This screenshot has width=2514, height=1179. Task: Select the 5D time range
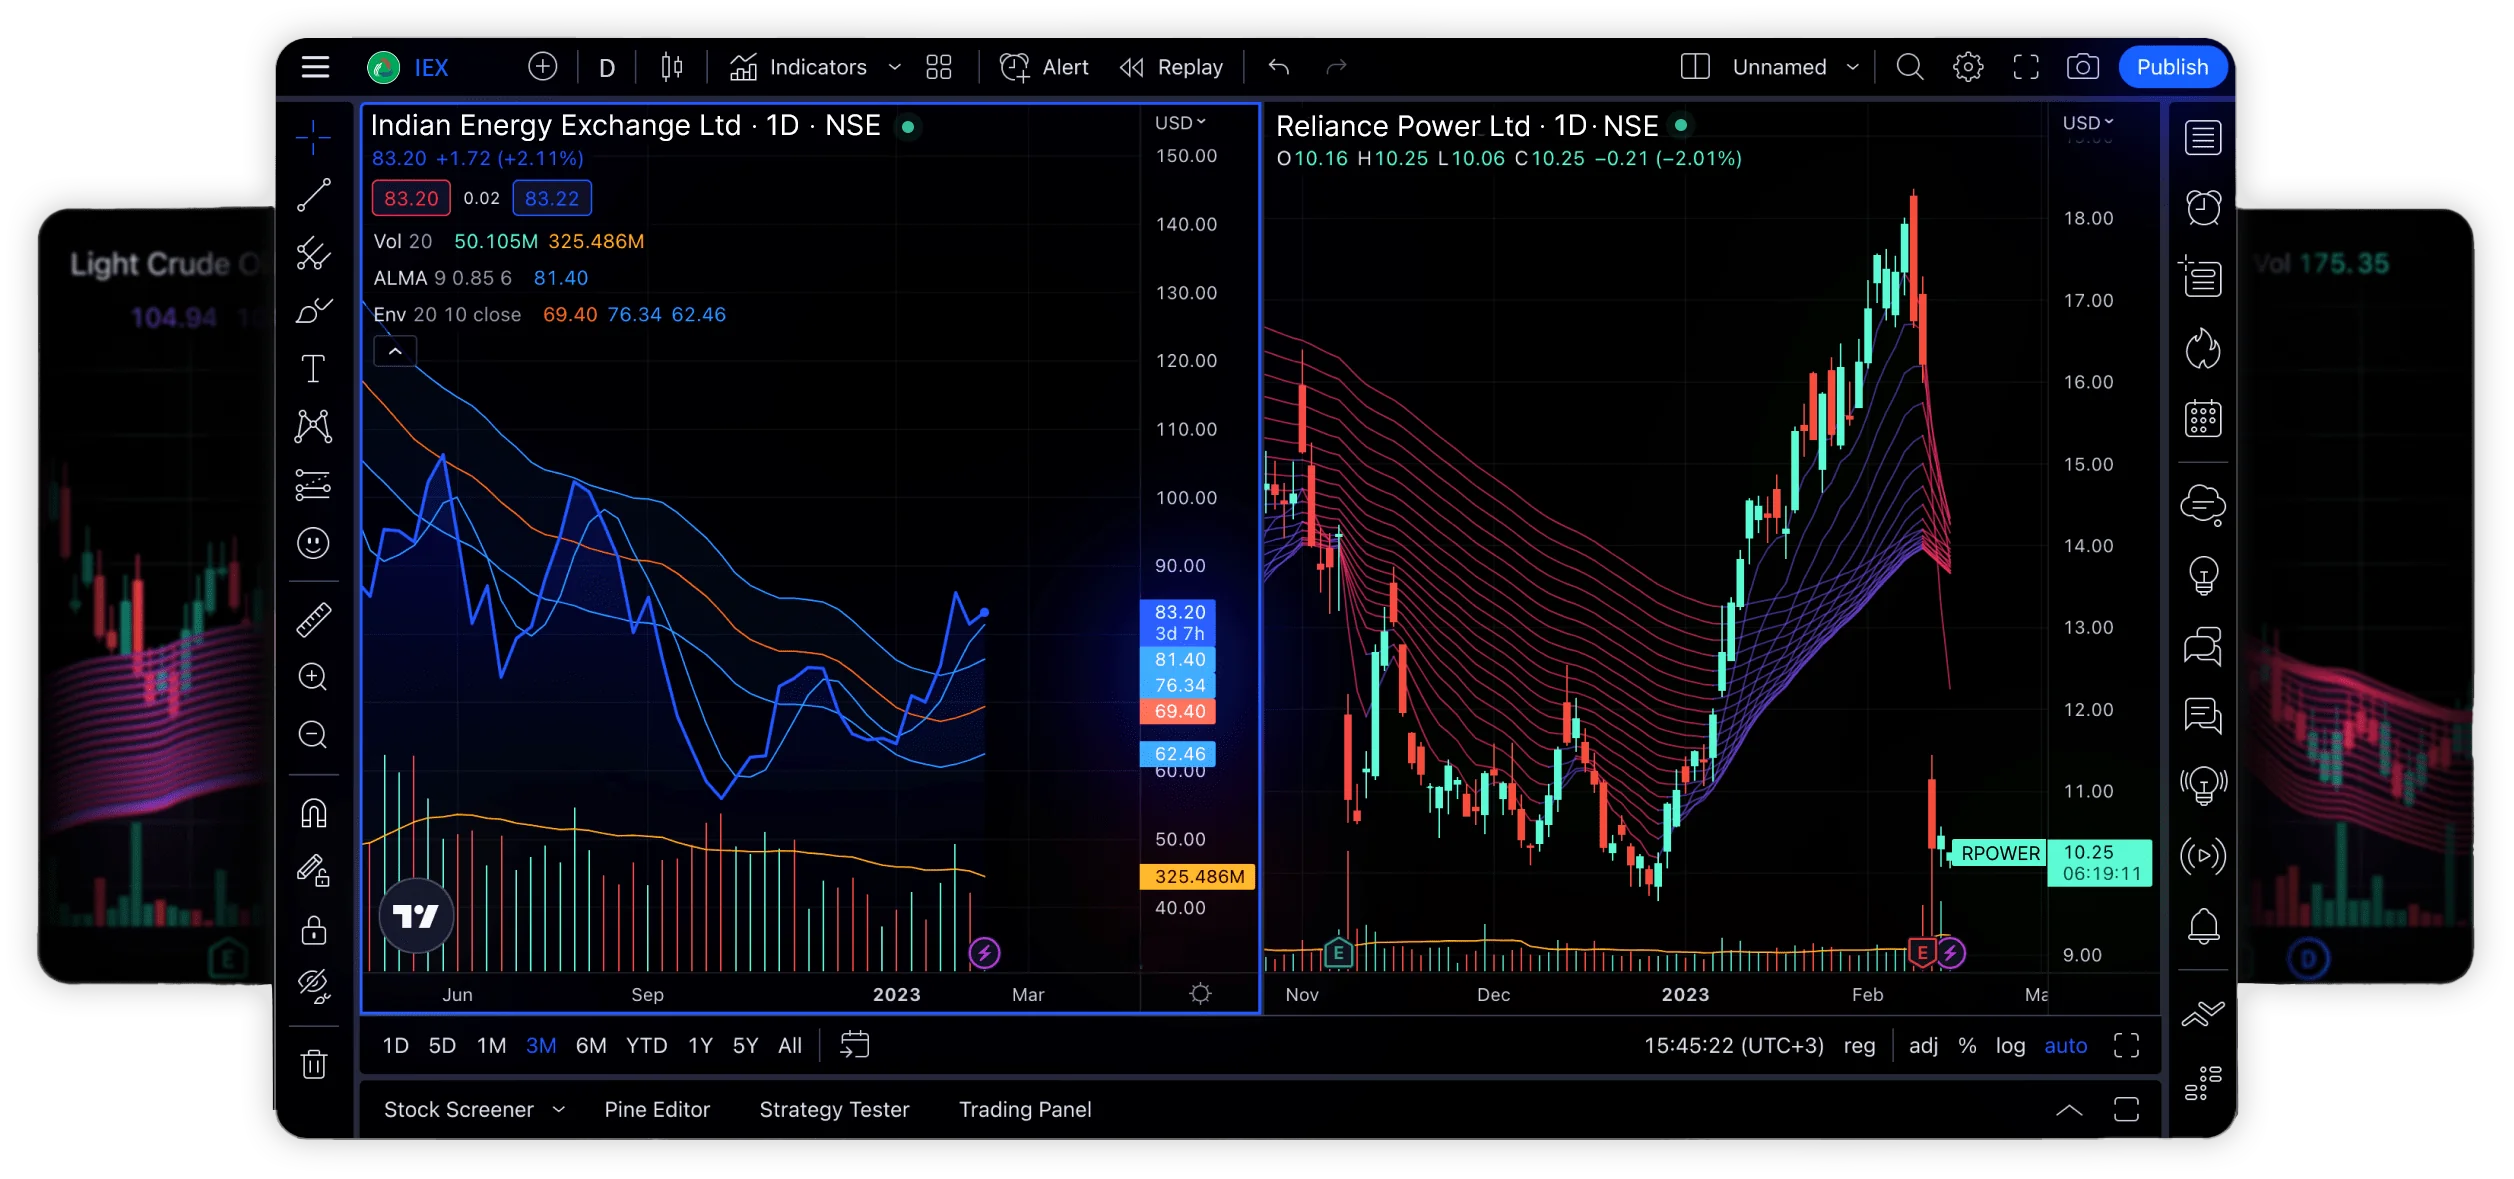pos(442,1045)
